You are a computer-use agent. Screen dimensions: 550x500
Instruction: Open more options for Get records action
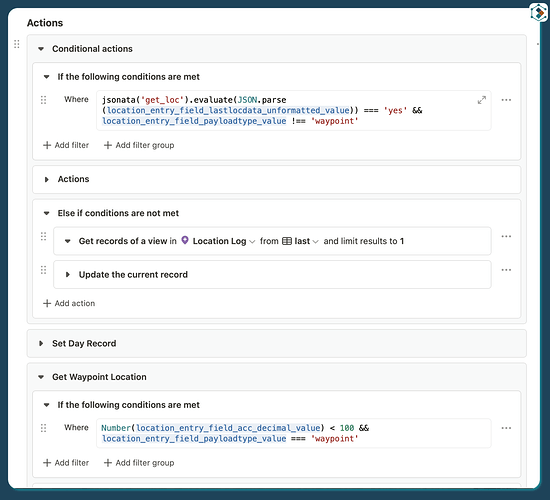pyautogui.click(x=506, y=236)
